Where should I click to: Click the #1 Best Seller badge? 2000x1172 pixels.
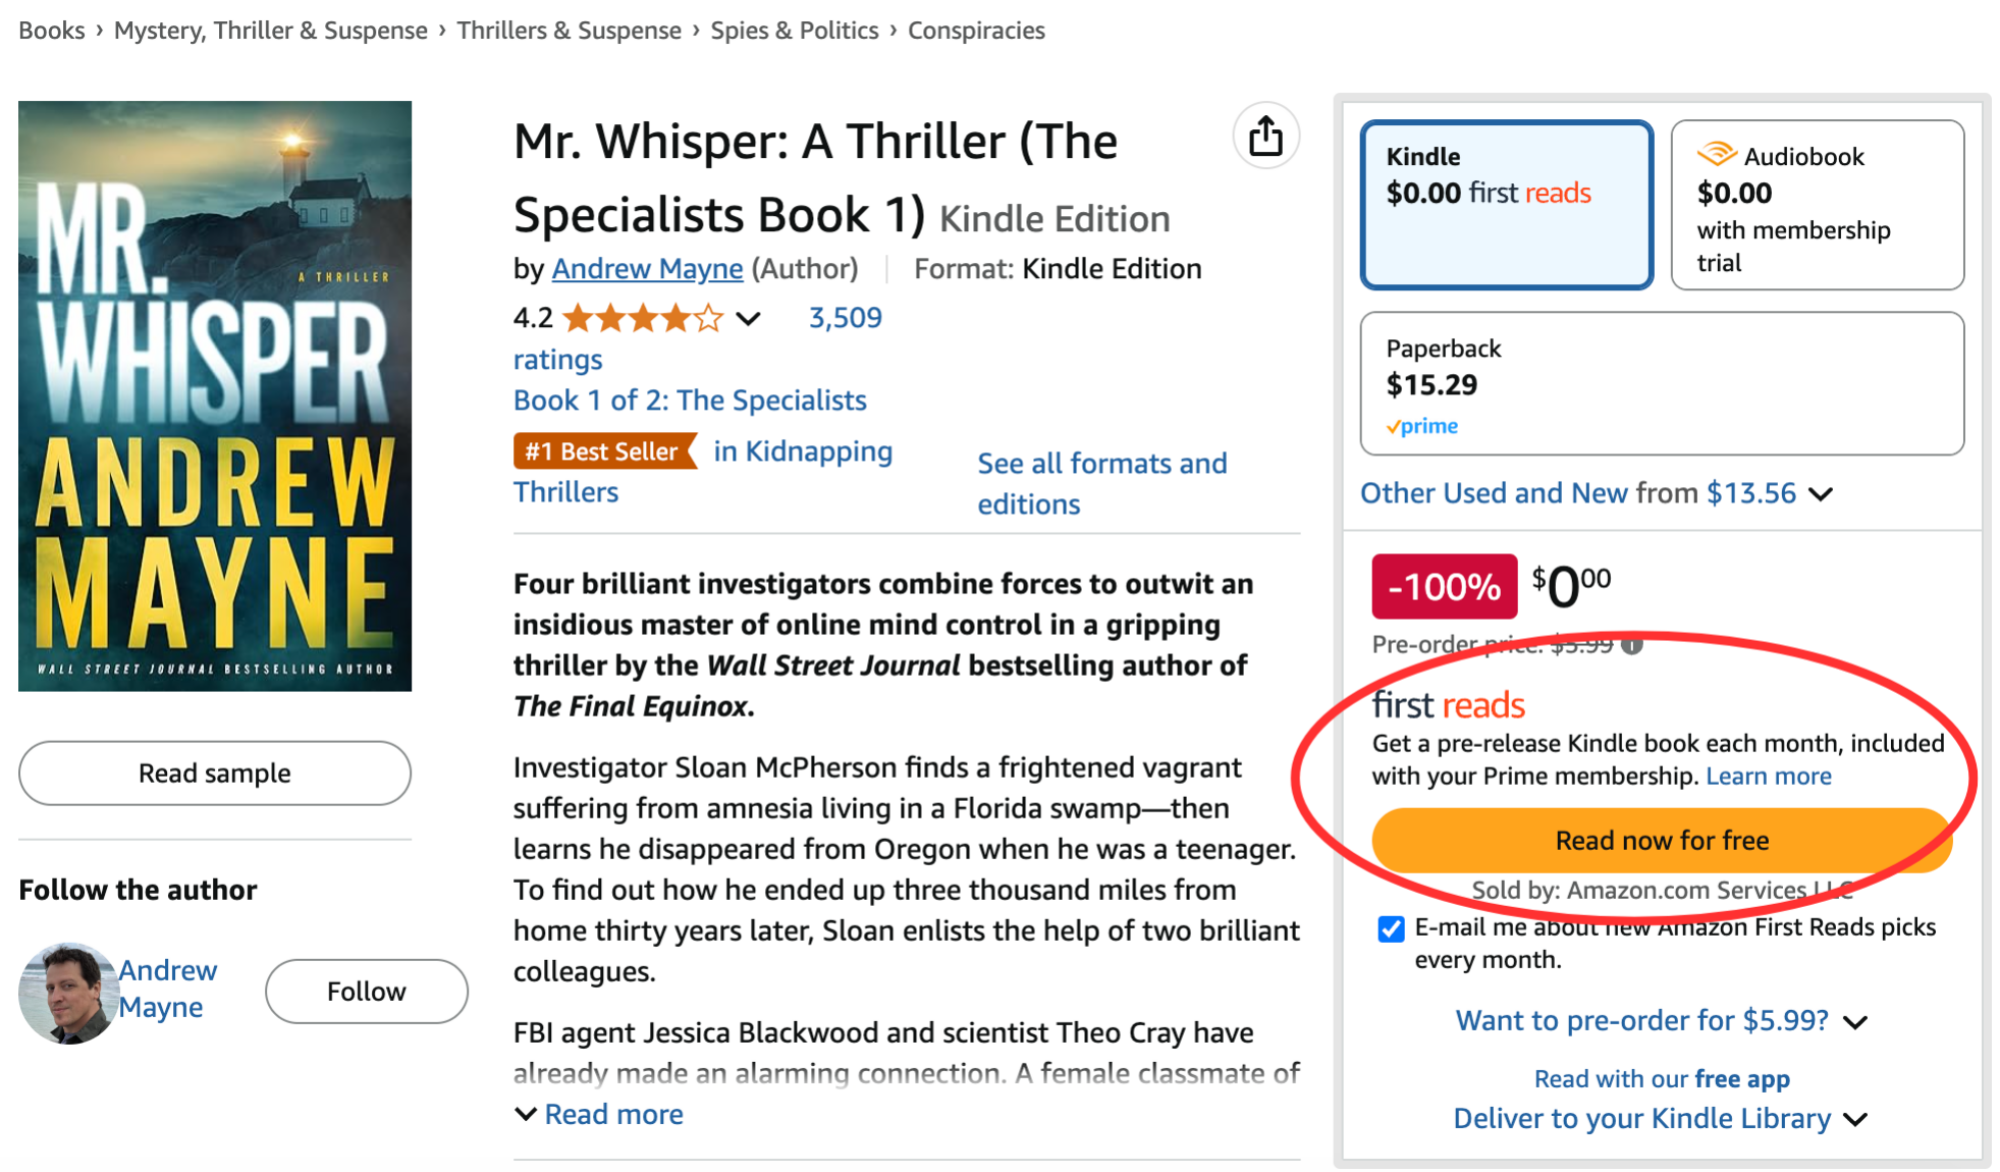(603, 452)
